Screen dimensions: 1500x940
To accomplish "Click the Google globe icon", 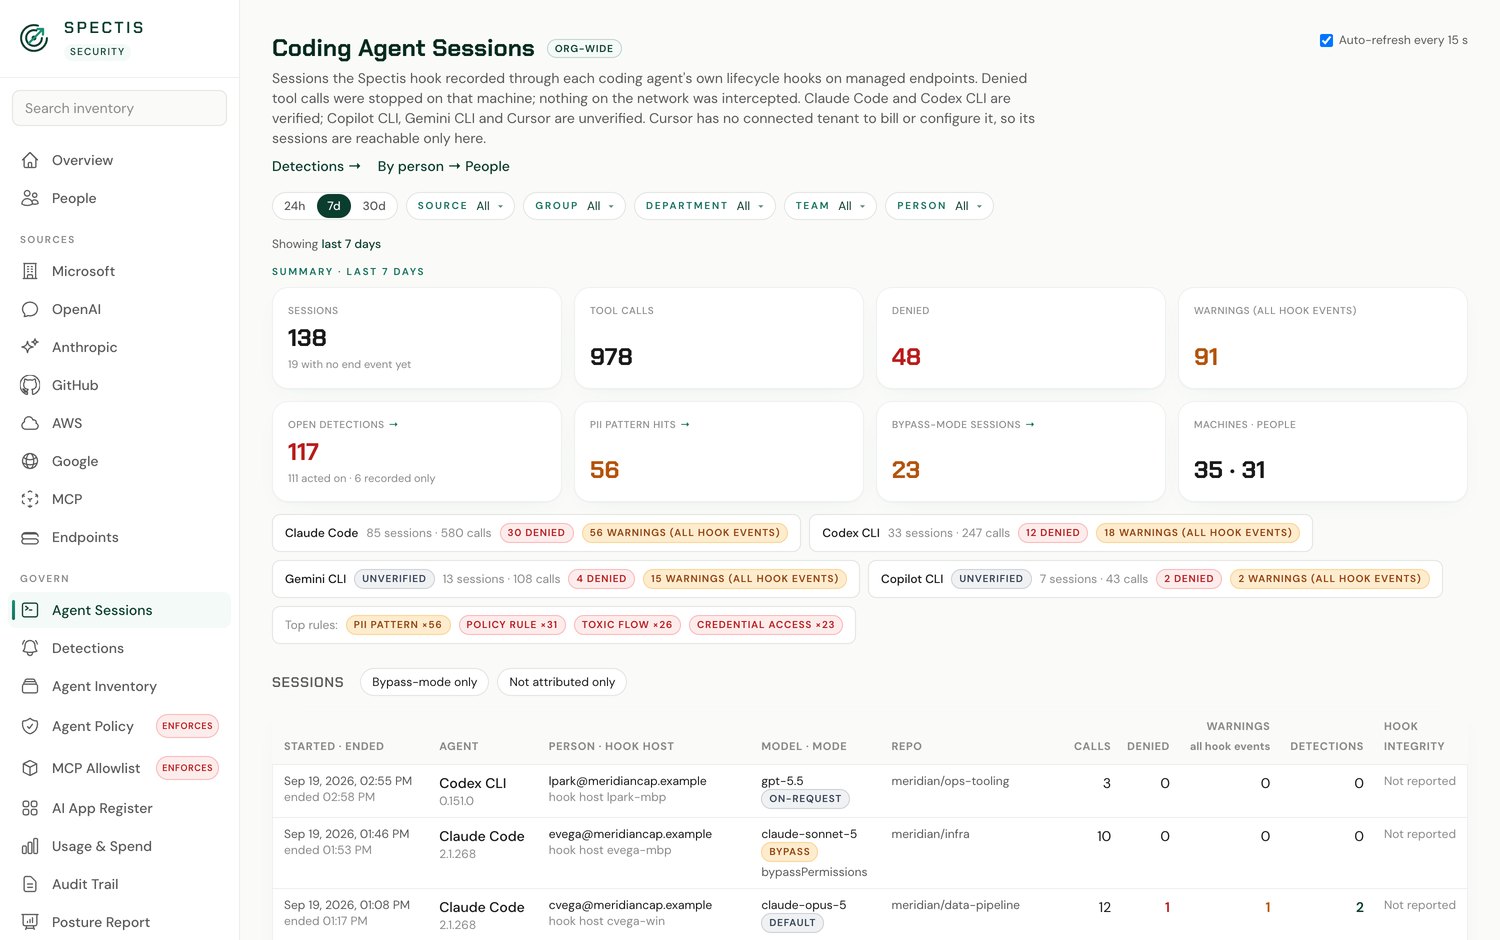I will click(30, 461).
